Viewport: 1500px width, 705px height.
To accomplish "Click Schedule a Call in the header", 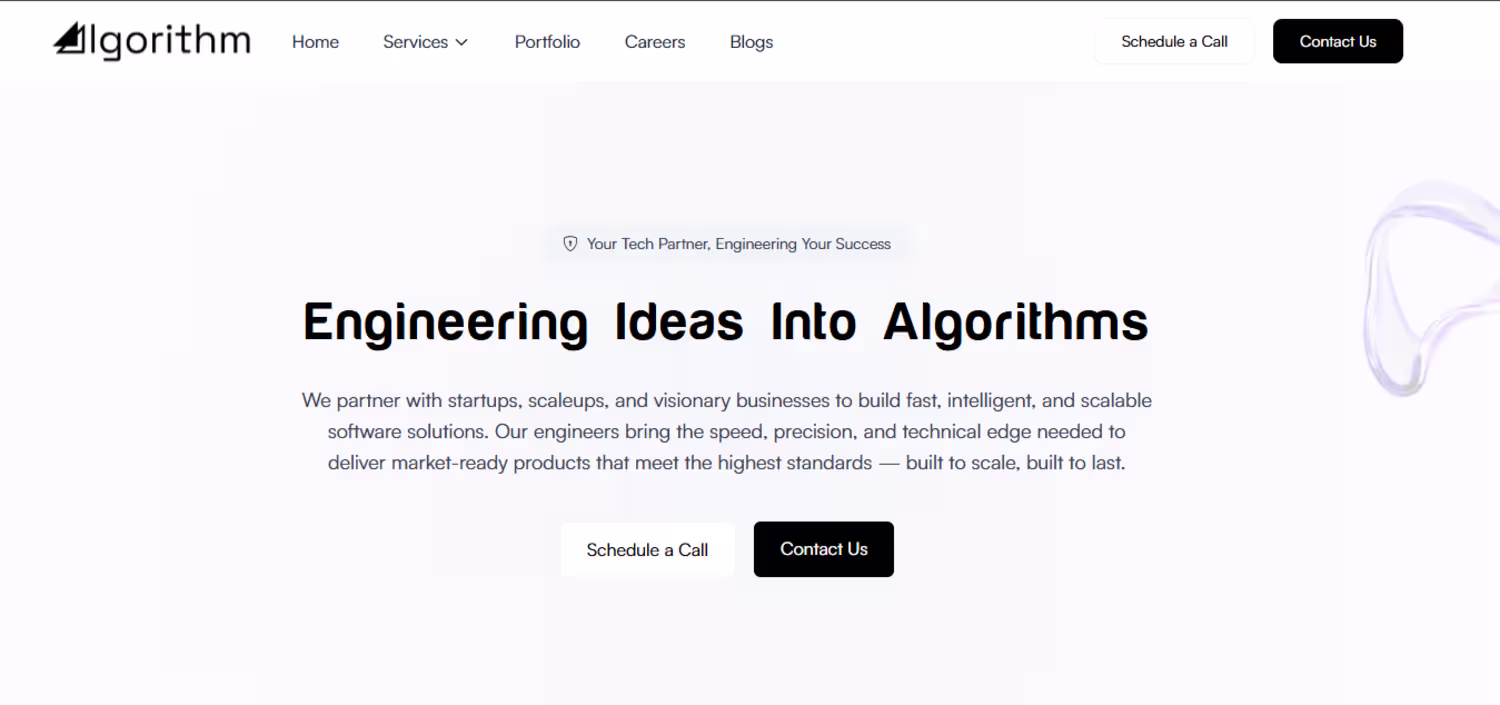I will (x=1174, y=42).
